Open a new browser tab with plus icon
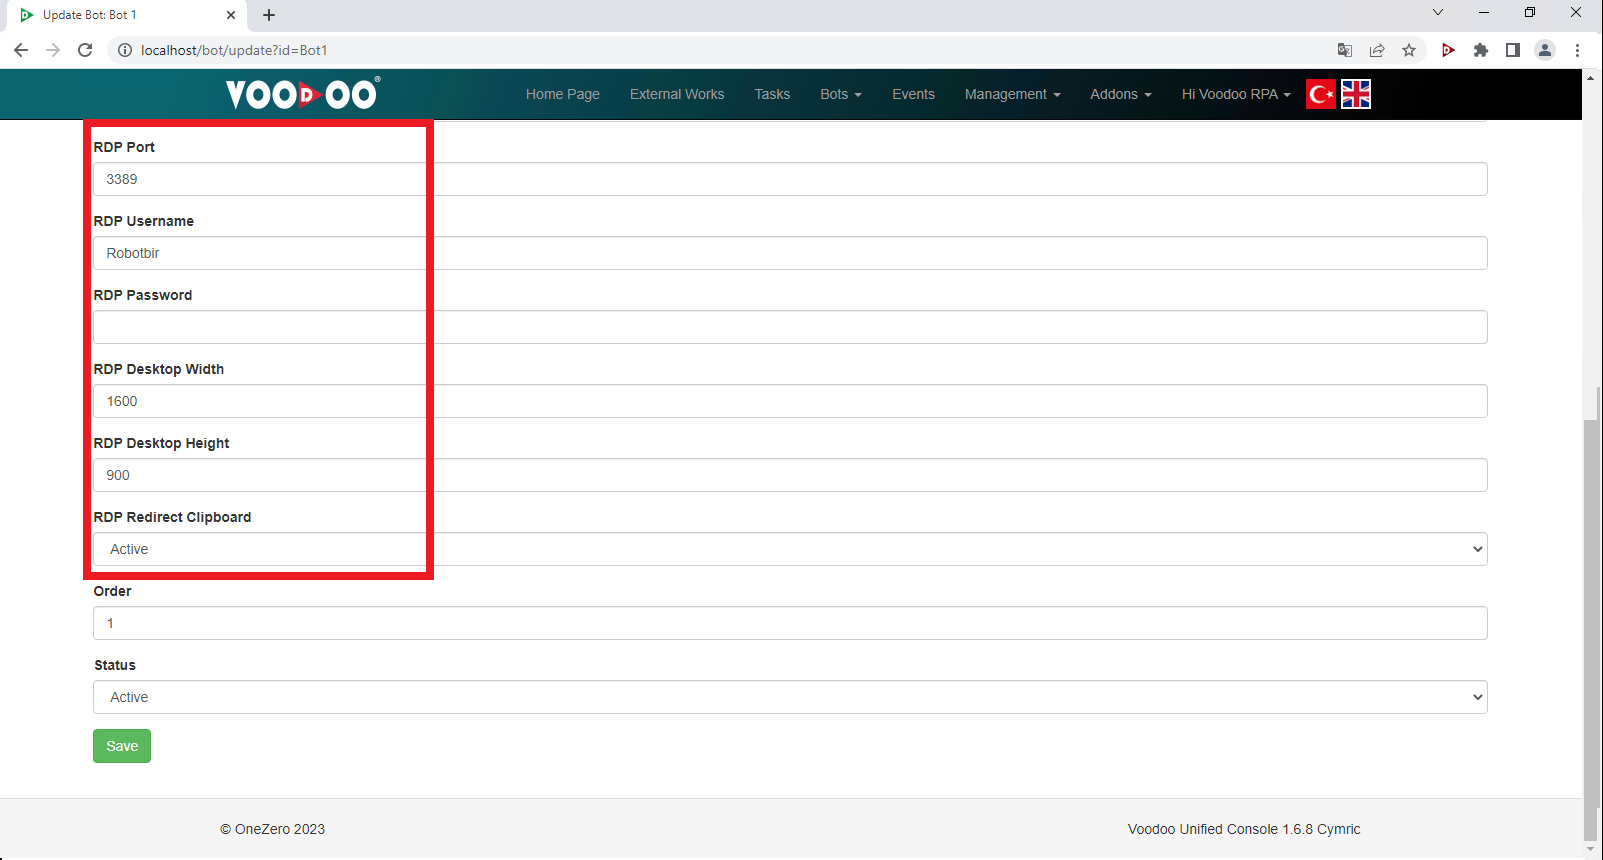The width and height of the screenshot is (1603, 860). click(x=269, y=15)
